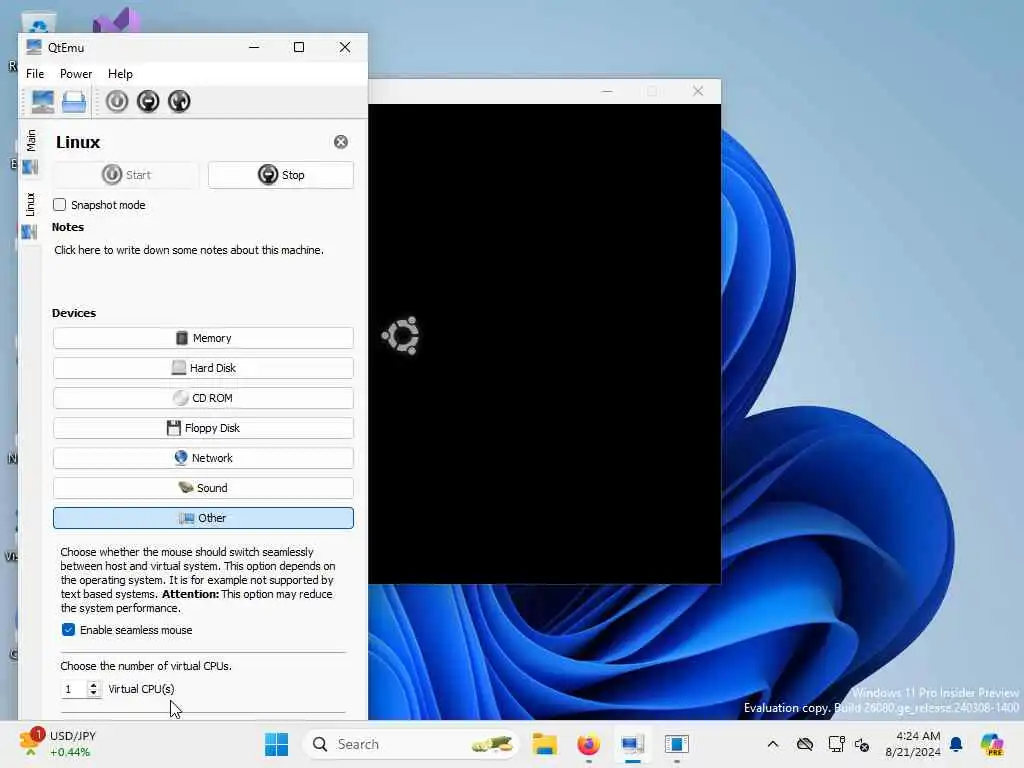Open the USD/JPY widget on taskbar
The height and width of the screenshot is (768, 1024).
pyautogui.click(x=57, y=744)
